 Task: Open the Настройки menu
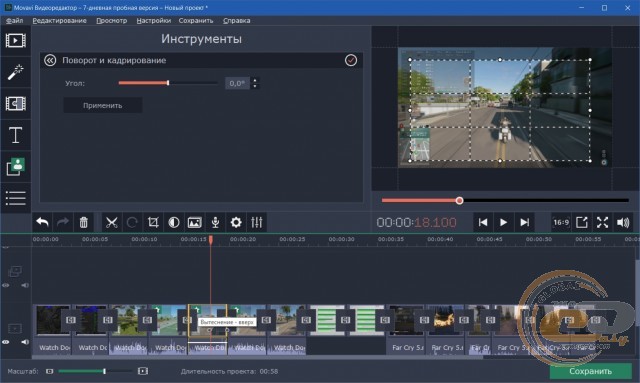point(153,20)
